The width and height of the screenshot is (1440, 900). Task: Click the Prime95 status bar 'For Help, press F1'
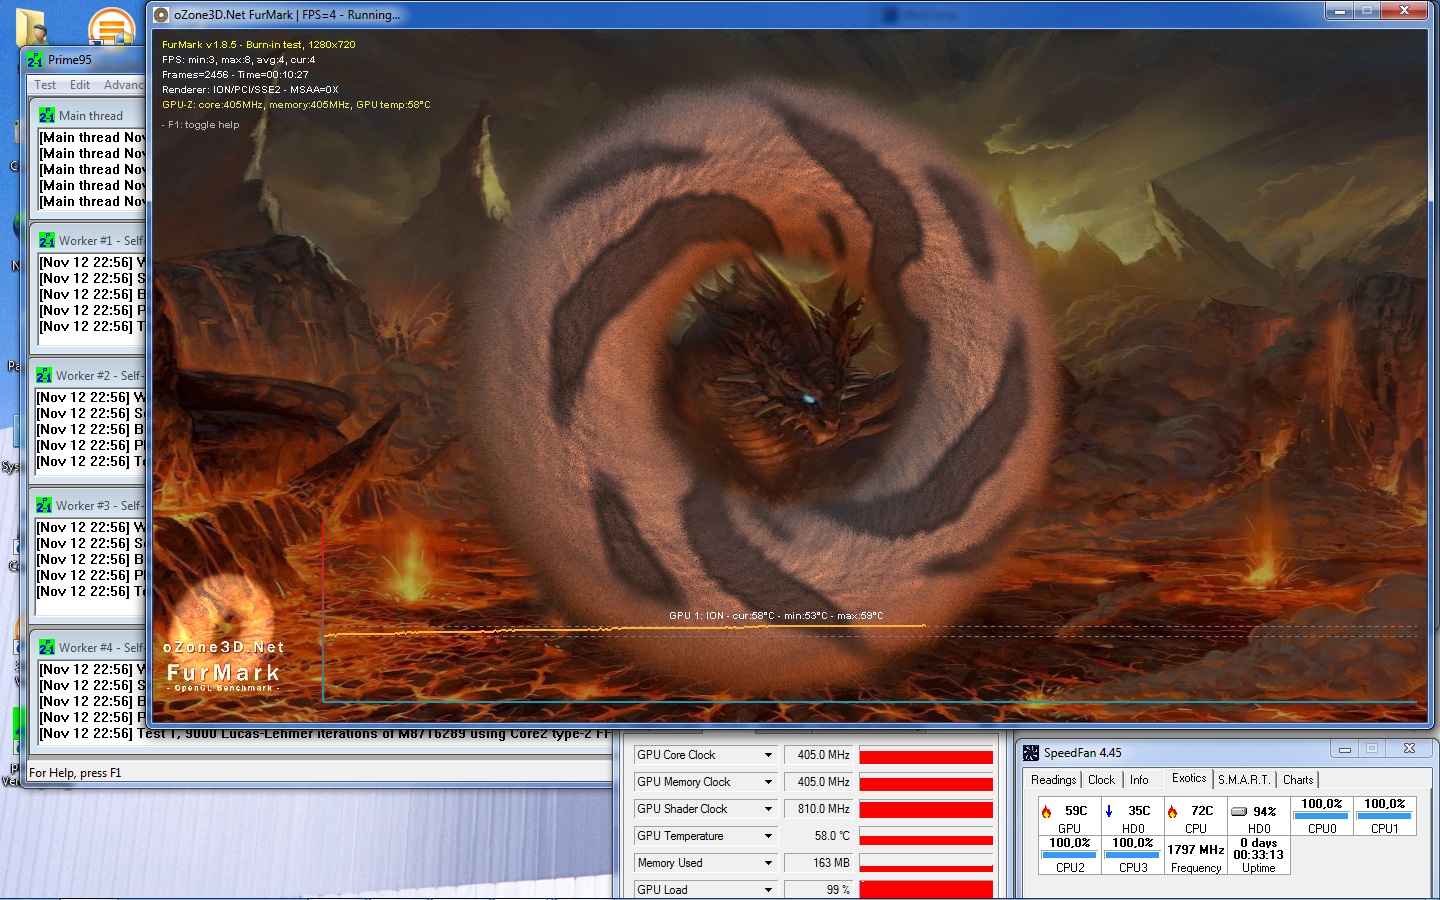coord(75,773)
